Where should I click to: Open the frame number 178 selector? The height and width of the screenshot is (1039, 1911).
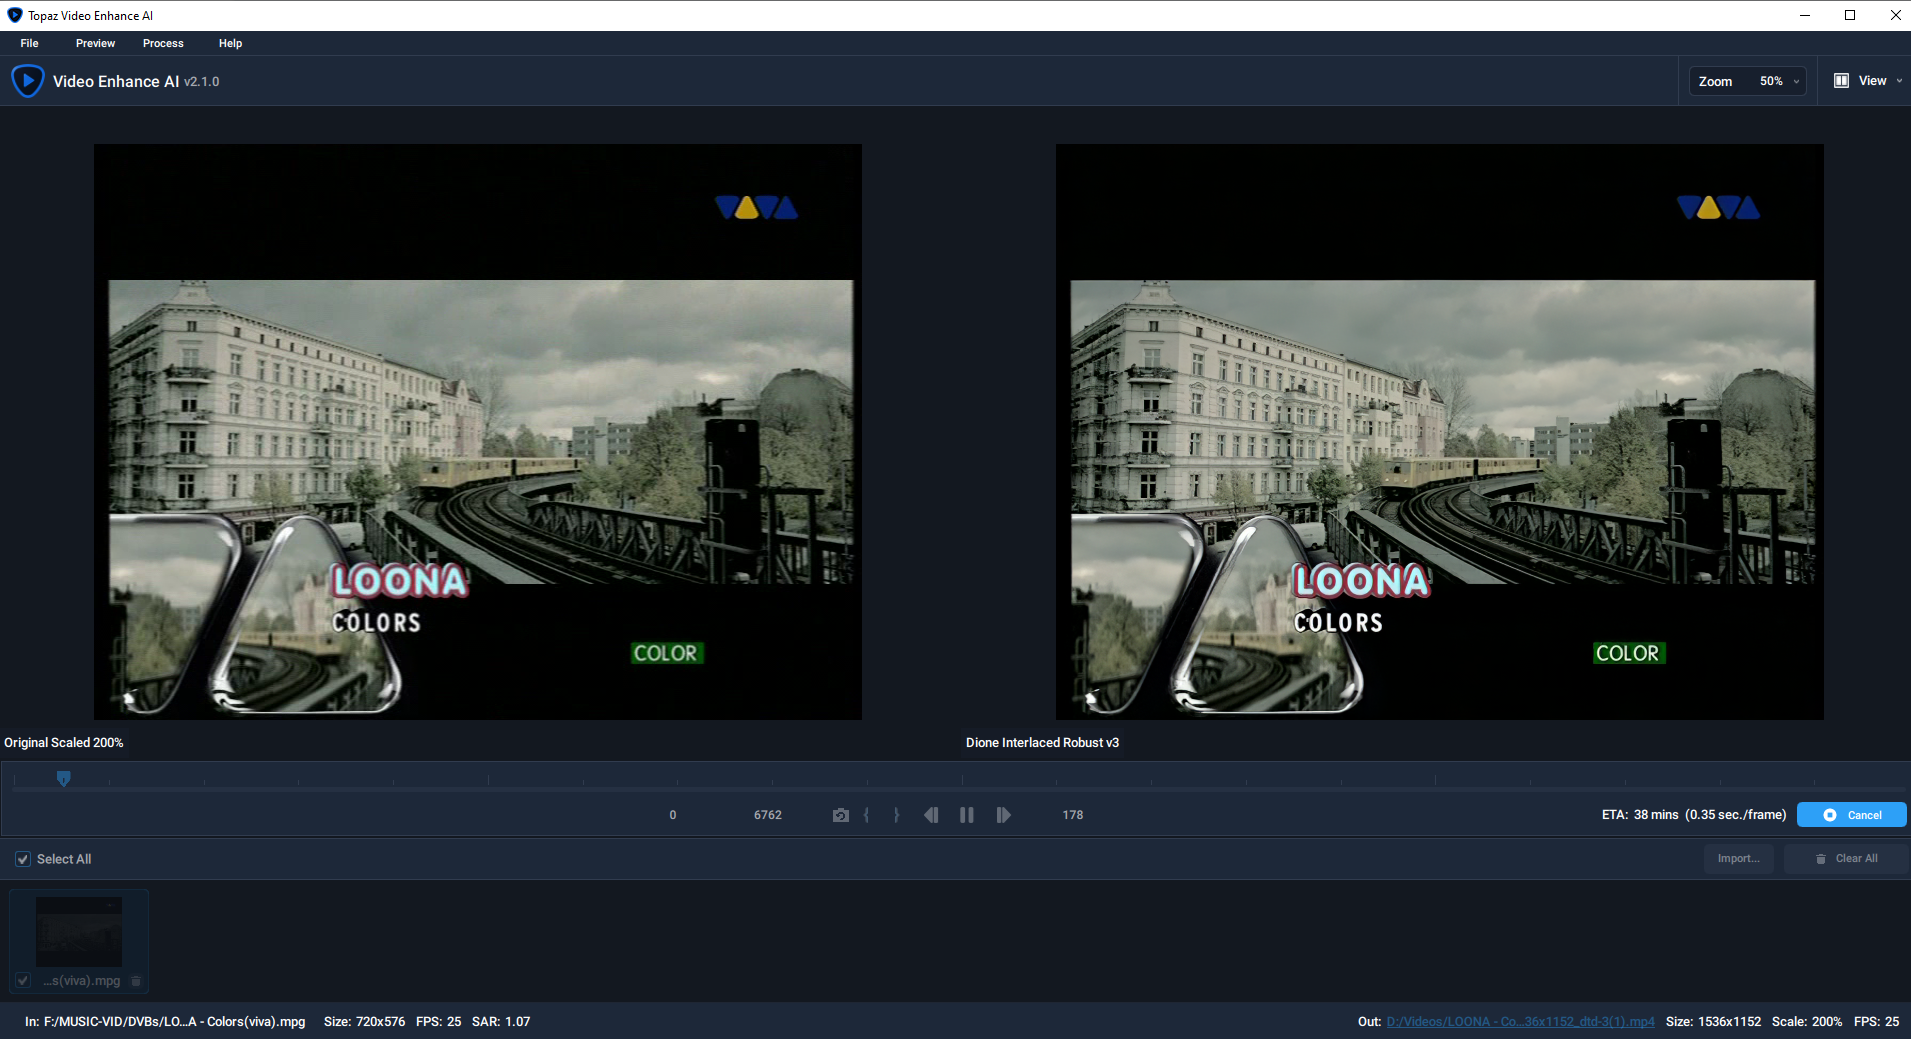[1072, 814]
